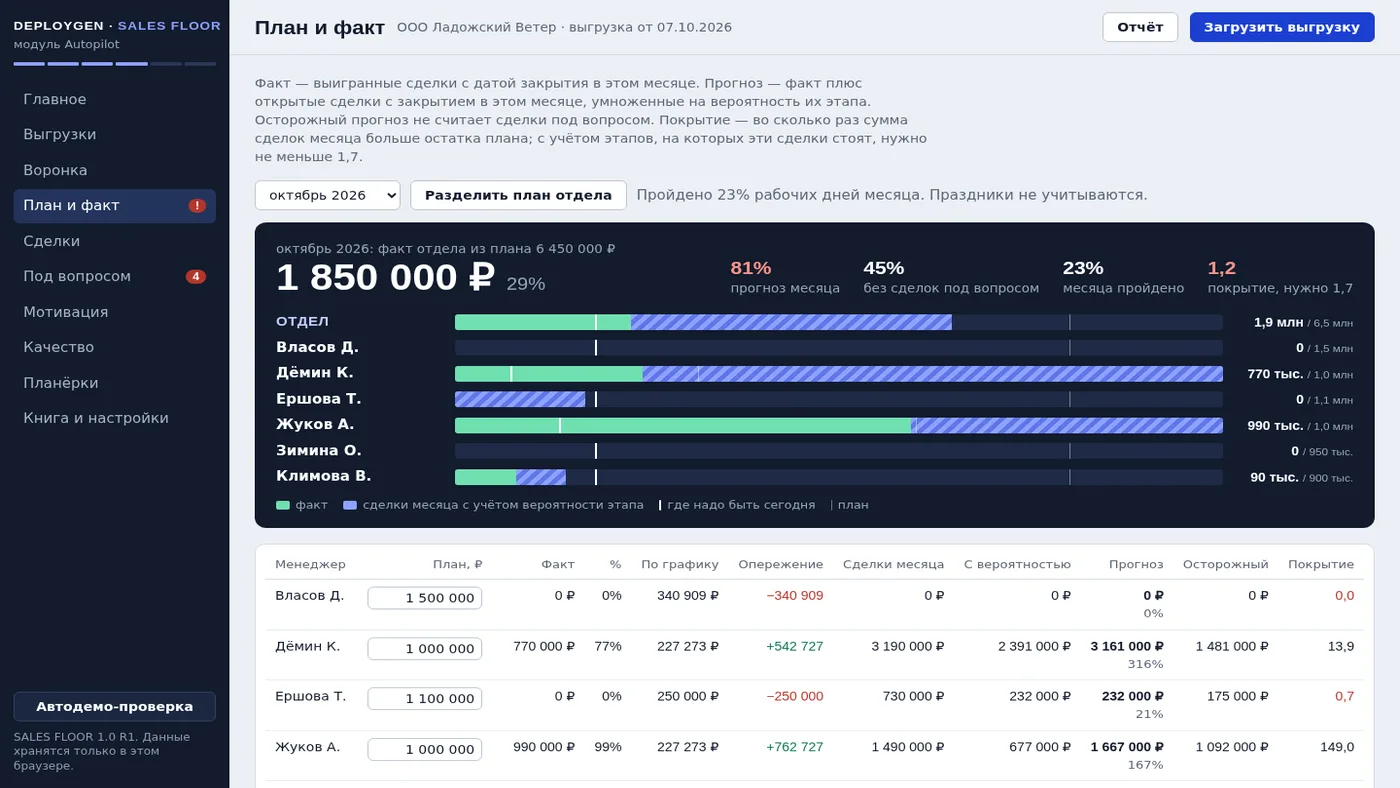Viewport: 1400px width, 788px height.
Task: Click the Отчёт button
Action: [x=1140, y=27]
